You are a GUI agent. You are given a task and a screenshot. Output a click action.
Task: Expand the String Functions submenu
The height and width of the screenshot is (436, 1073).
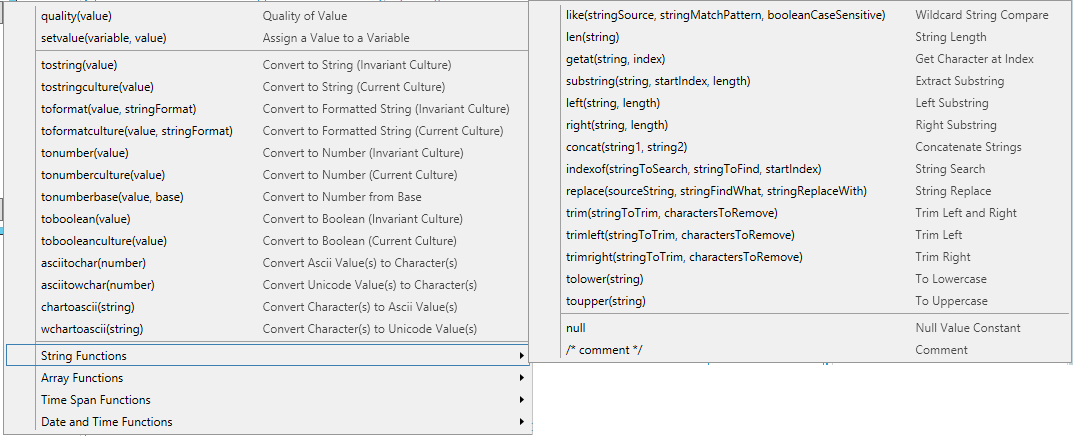(84, 356)
